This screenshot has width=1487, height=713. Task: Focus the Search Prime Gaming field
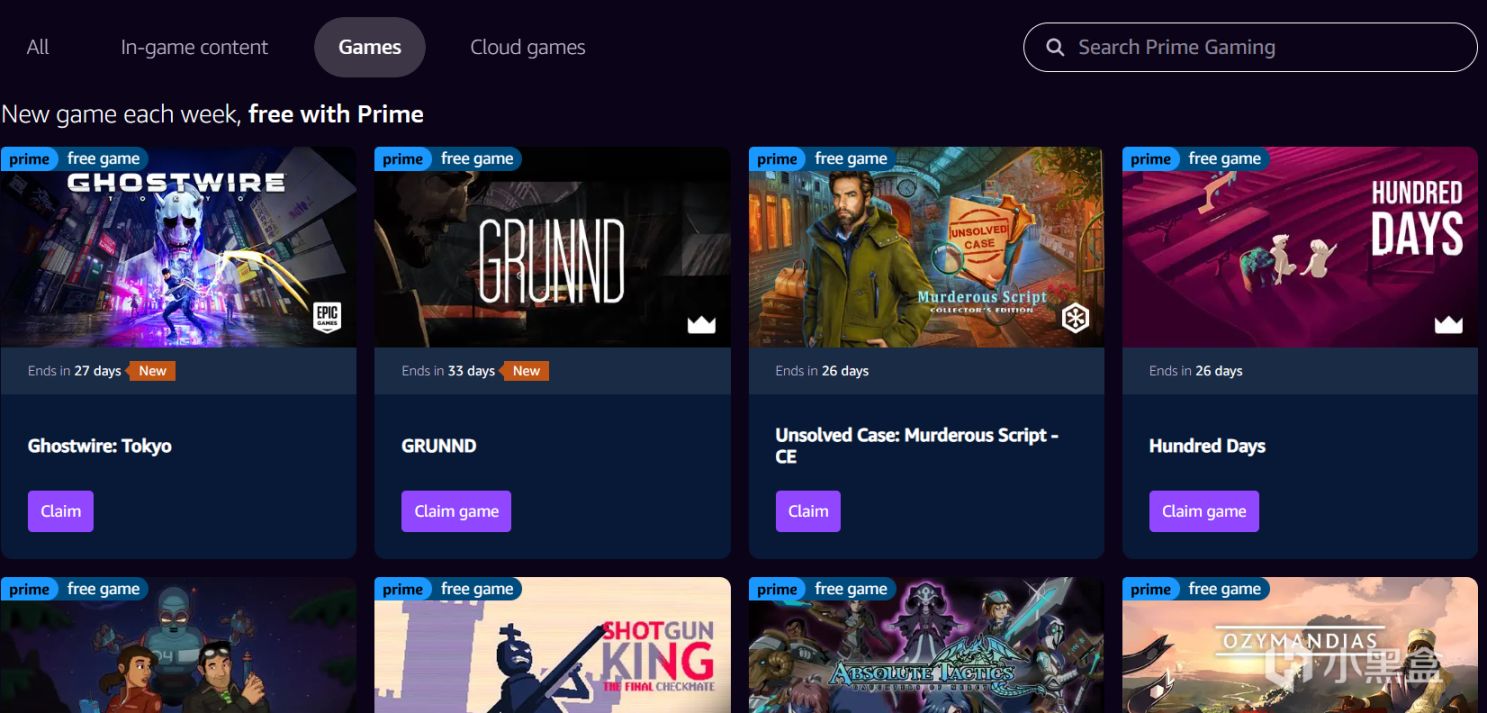coord(1250,47)
